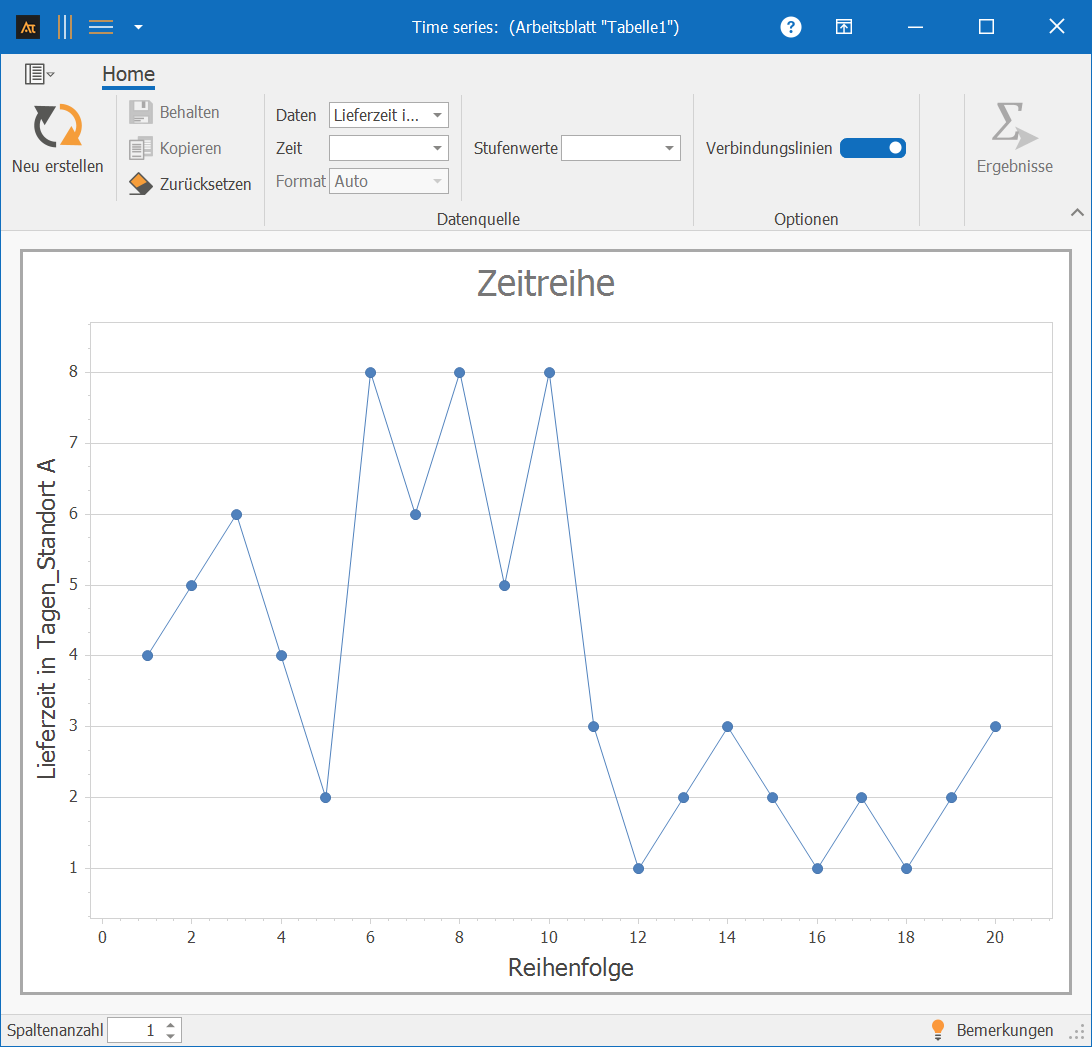This screenshot has height=1047, width=1092.
Task: Click the Behalten save icon
Action: [141, 112]
